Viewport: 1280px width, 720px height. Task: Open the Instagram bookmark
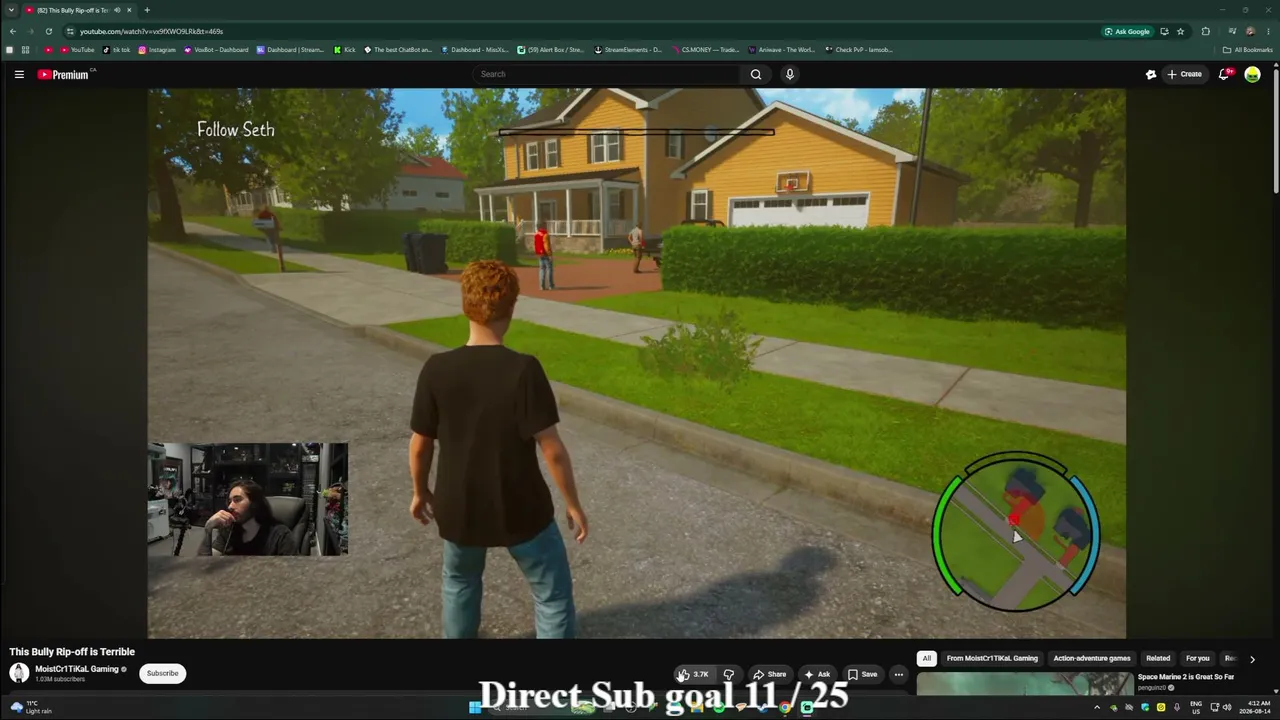click(157, 50)
